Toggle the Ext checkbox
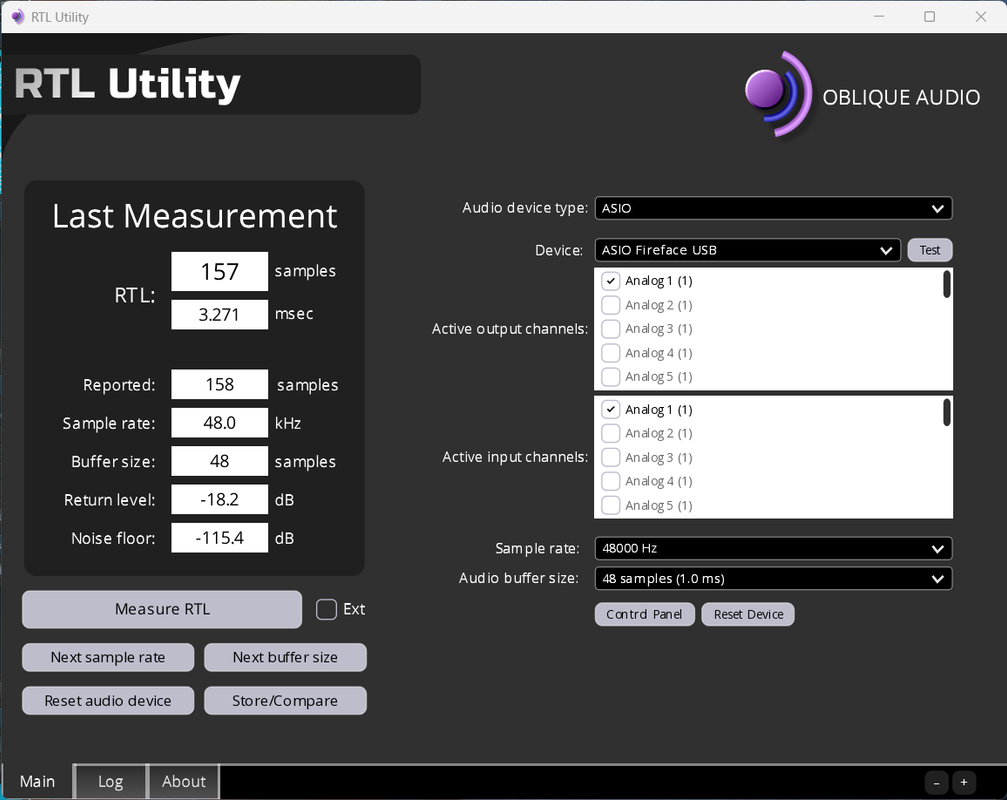1007x800 pixels. 326,609
